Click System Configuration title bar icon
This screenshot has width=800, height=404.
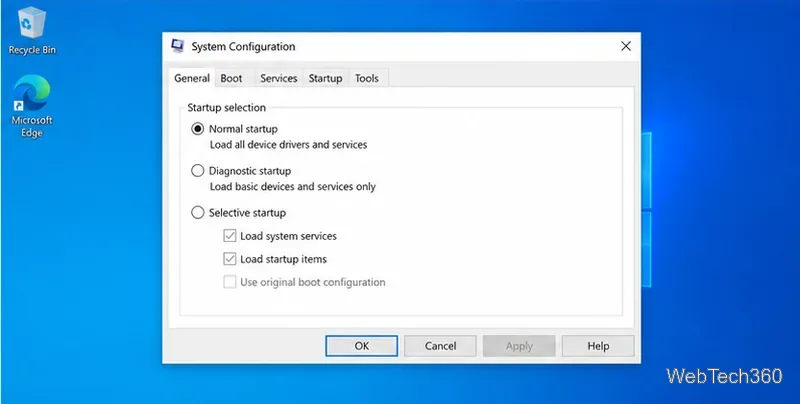[178, 46]
